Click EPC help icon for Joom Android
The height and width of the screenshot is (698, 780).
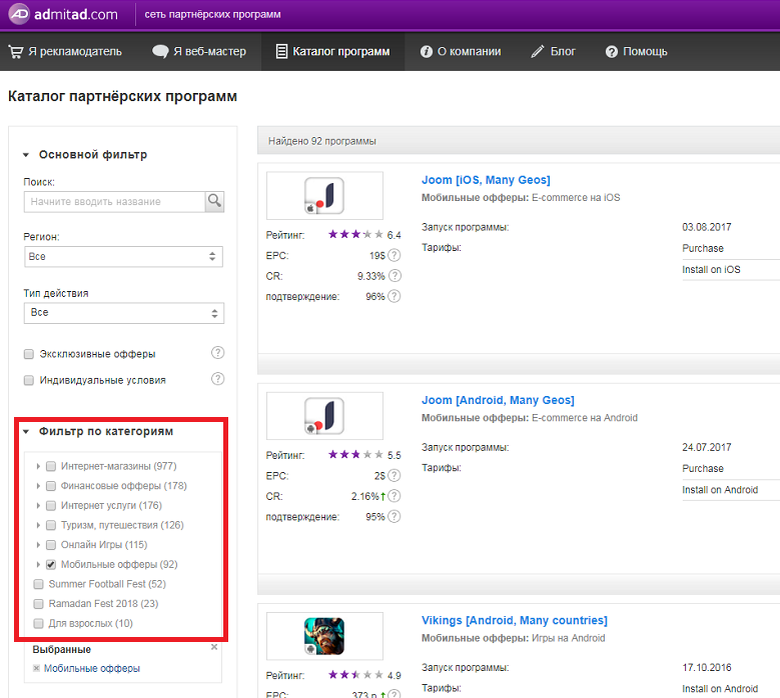coord(394,476)
